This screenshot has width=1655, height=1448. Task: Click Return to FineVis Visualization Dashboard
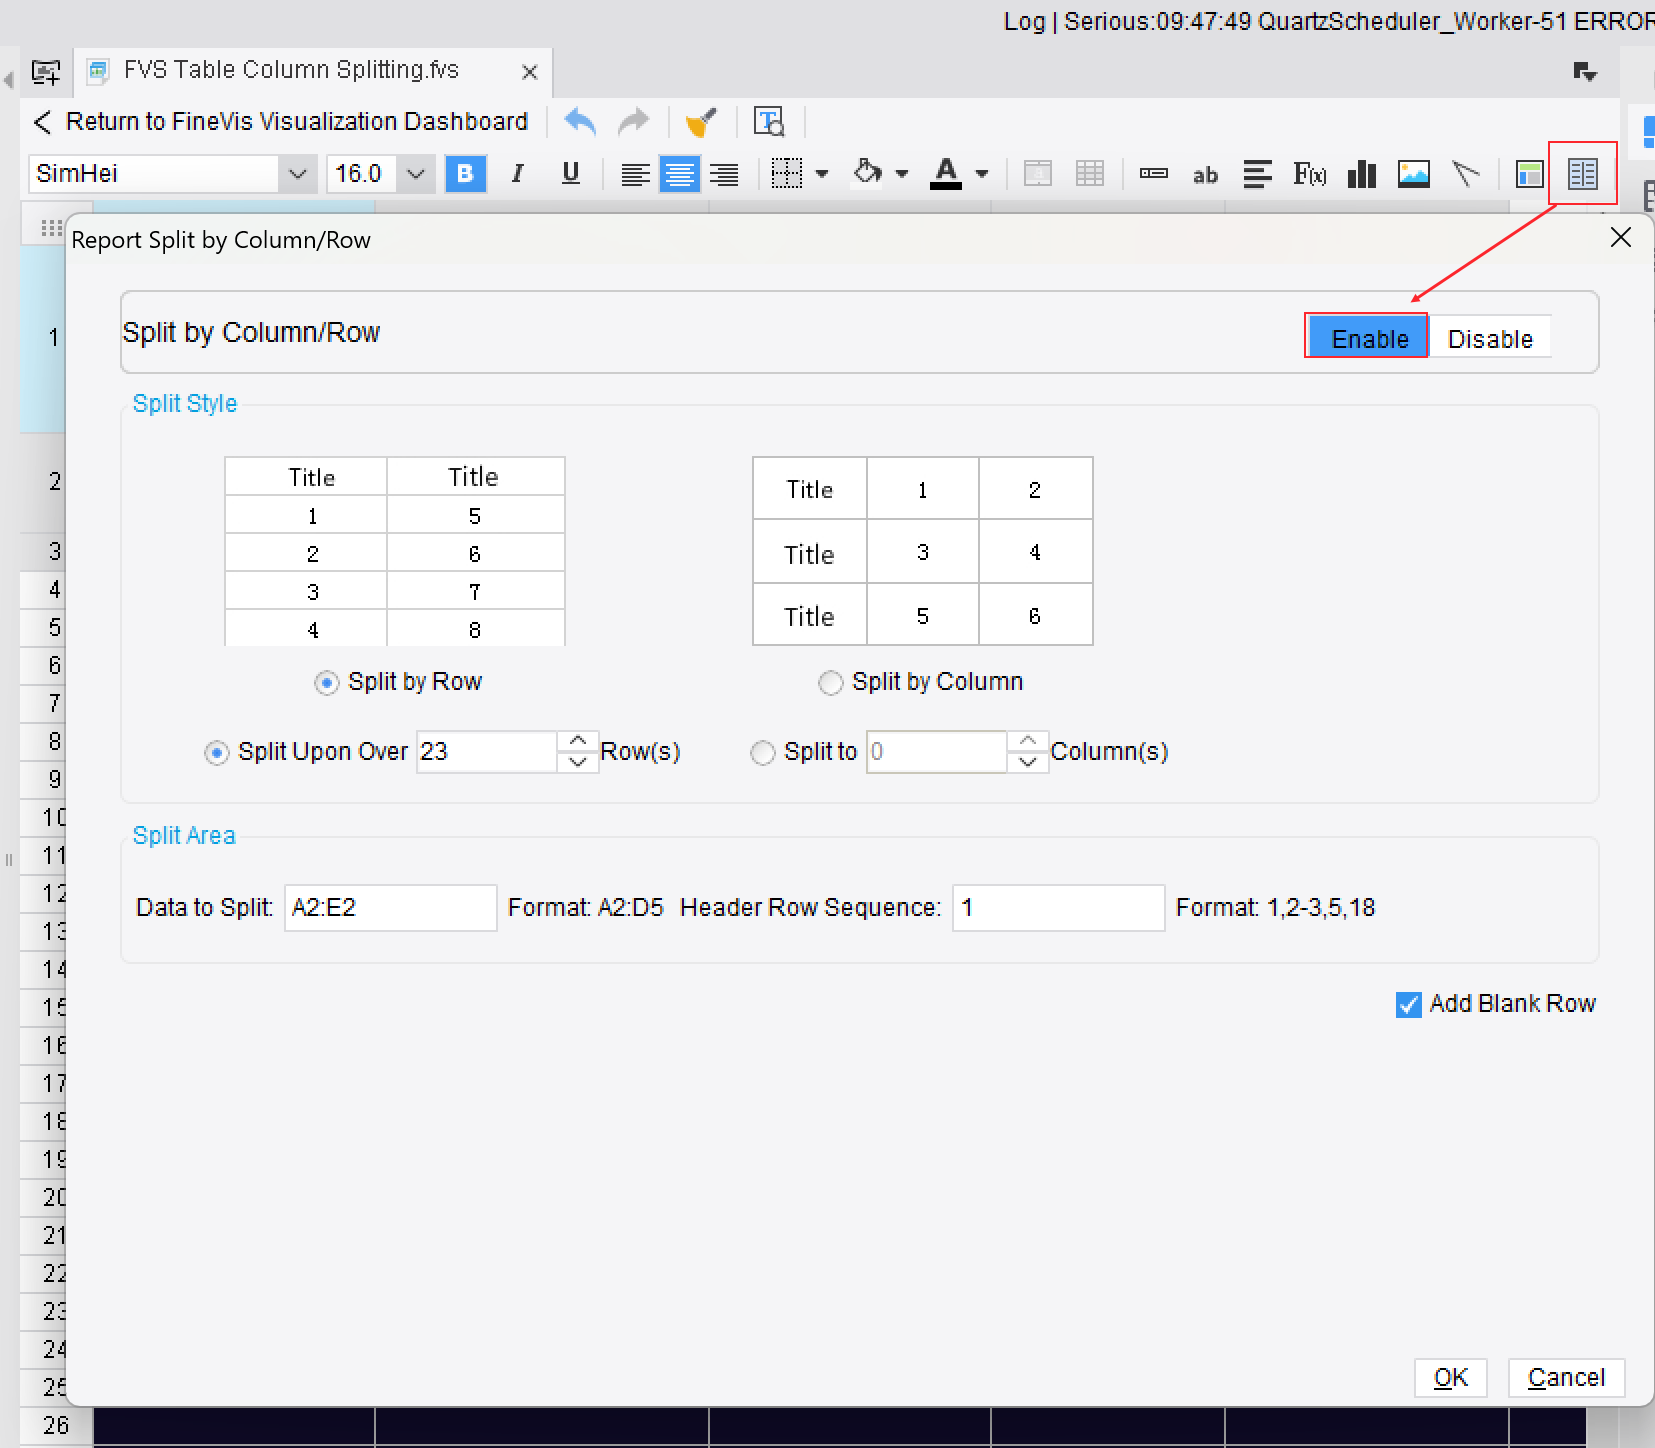pyautogui.click(x=281, y=122)
